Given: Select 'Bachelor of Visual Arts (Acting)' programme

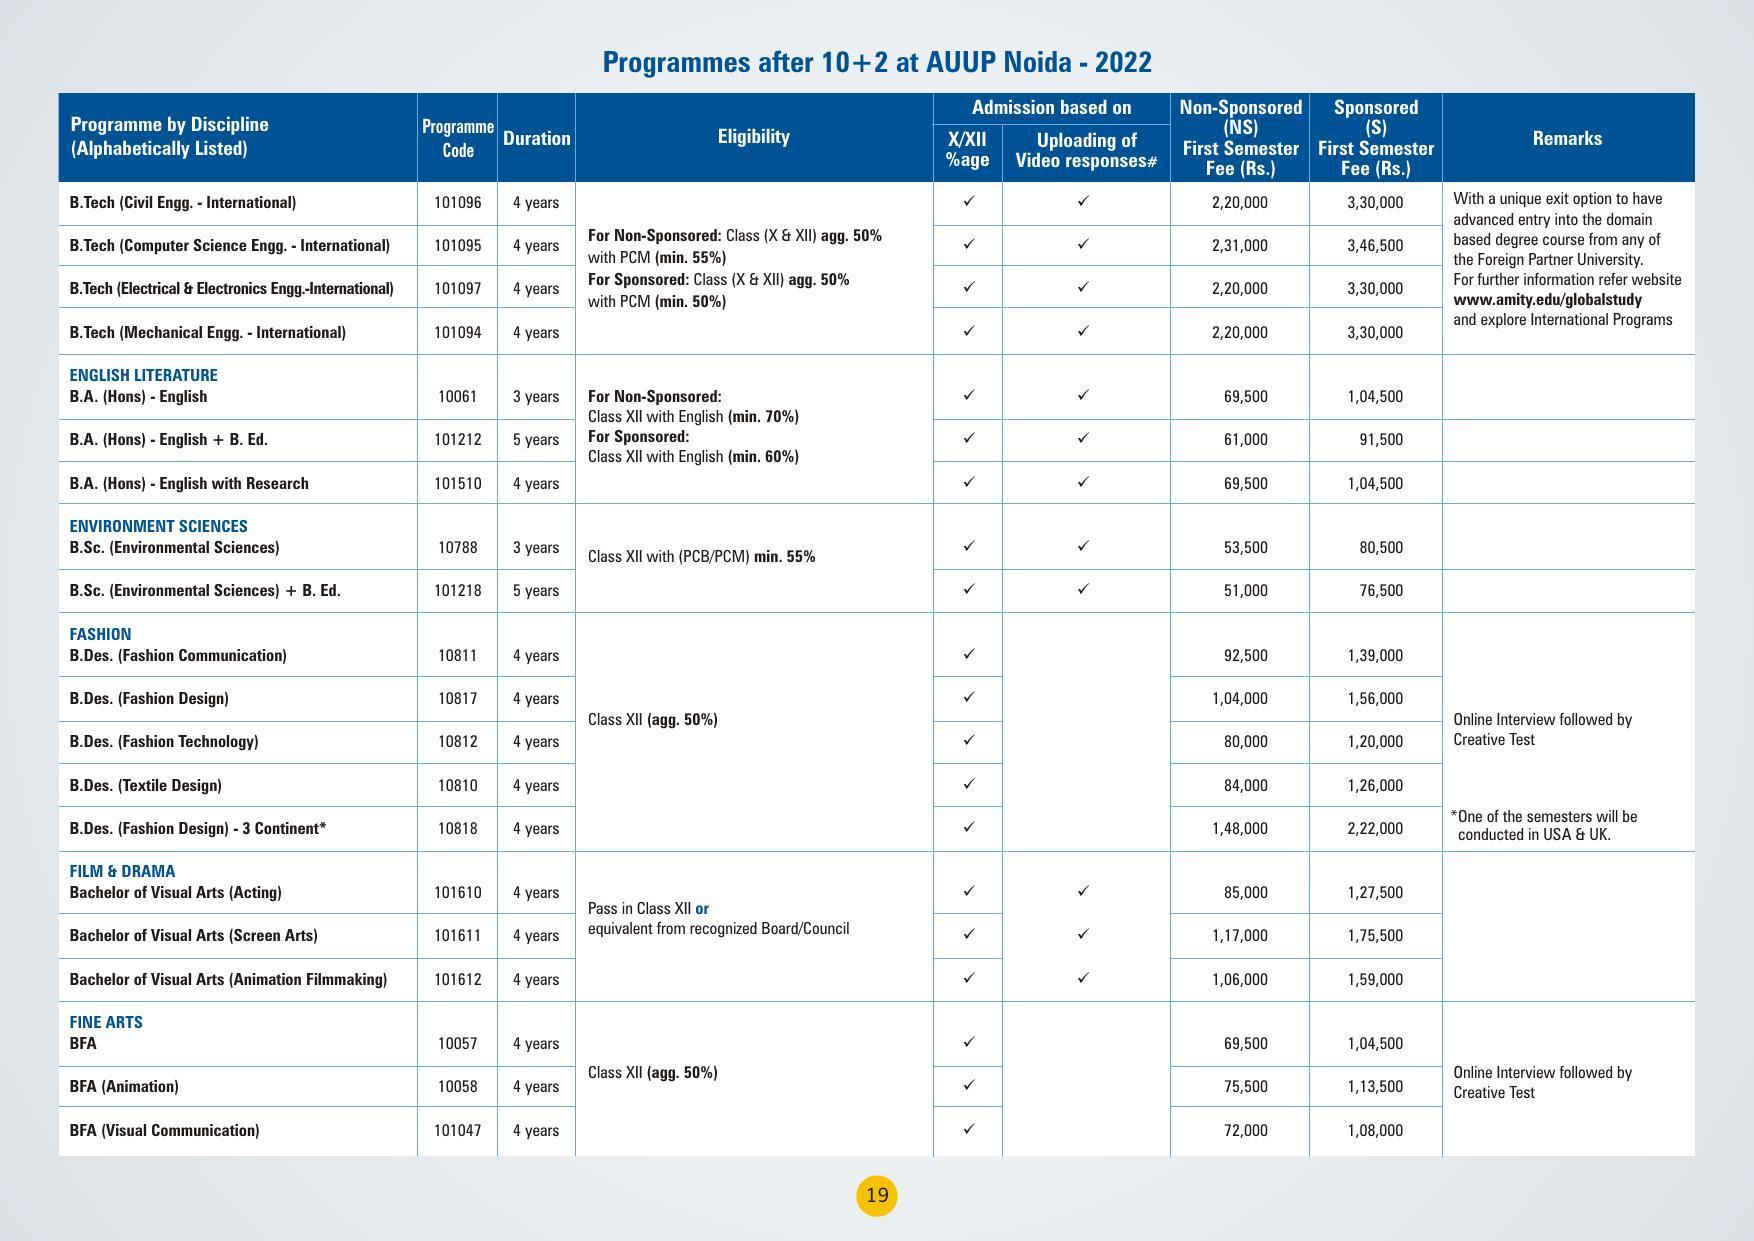Looking at the screenshot, I should coord(176,892).
